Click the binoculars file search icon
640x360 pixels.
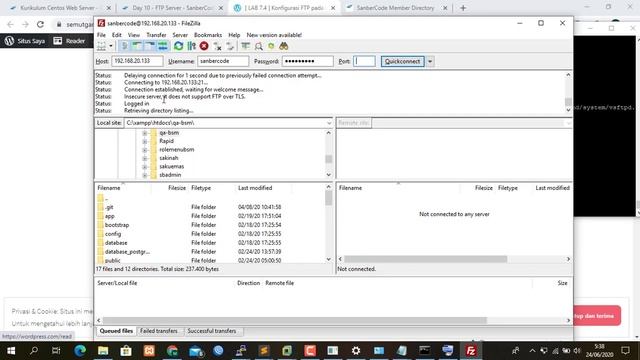click(x=284, y=46)
